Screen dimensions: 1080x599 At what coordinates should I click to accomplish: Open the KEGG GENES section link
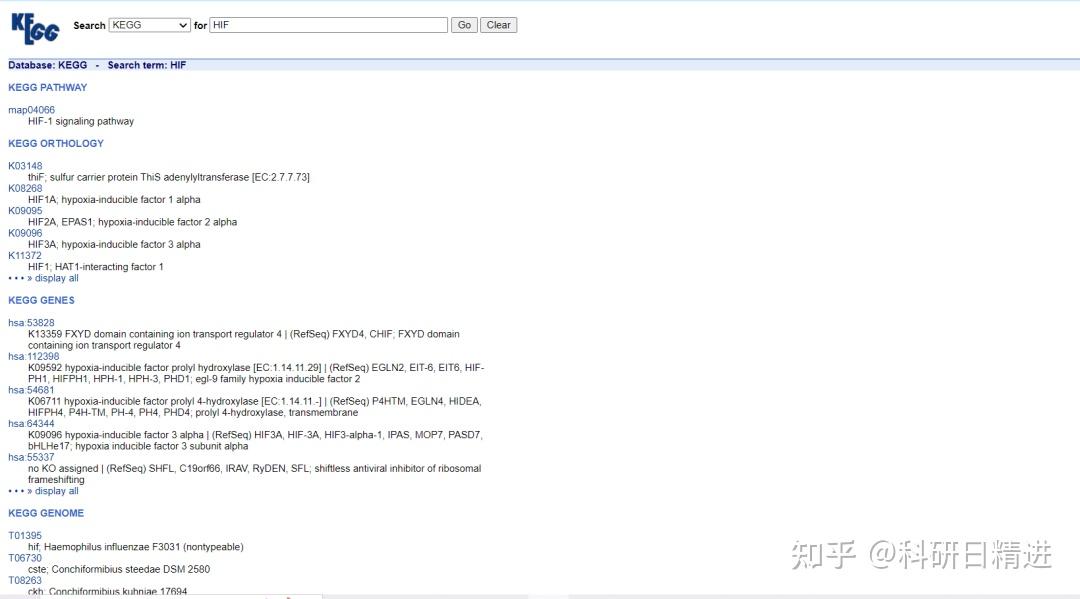pos(41,300)
